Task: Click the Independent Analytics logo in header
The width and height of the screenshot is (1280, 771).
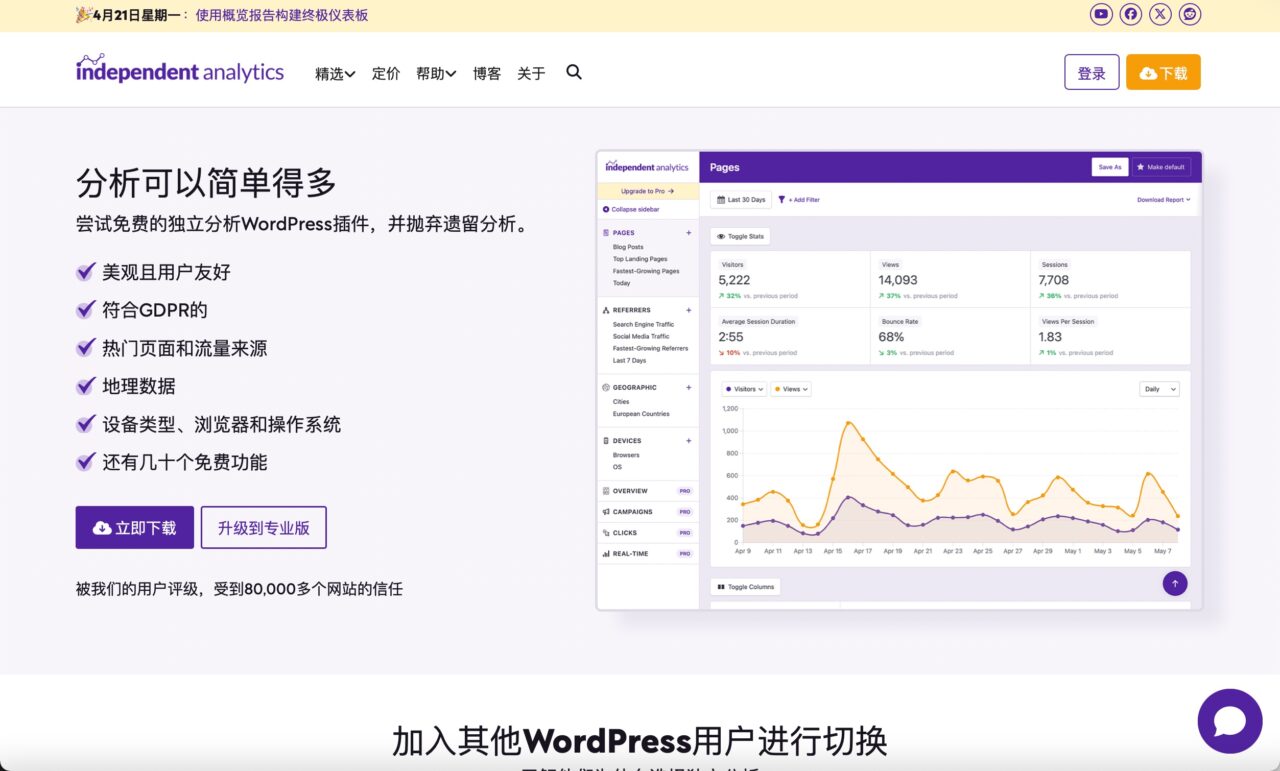Action: pyautogui.click(x=180, y=69)
